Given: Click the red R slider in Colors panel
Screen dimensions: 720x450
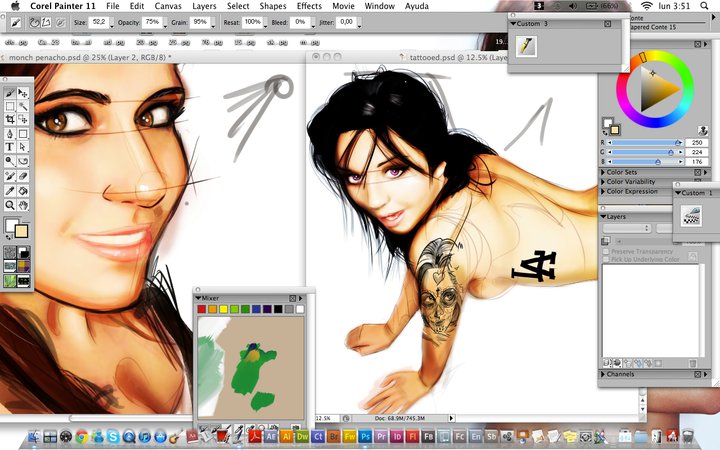Looking at the screenshot, I should tap(645, 142).
